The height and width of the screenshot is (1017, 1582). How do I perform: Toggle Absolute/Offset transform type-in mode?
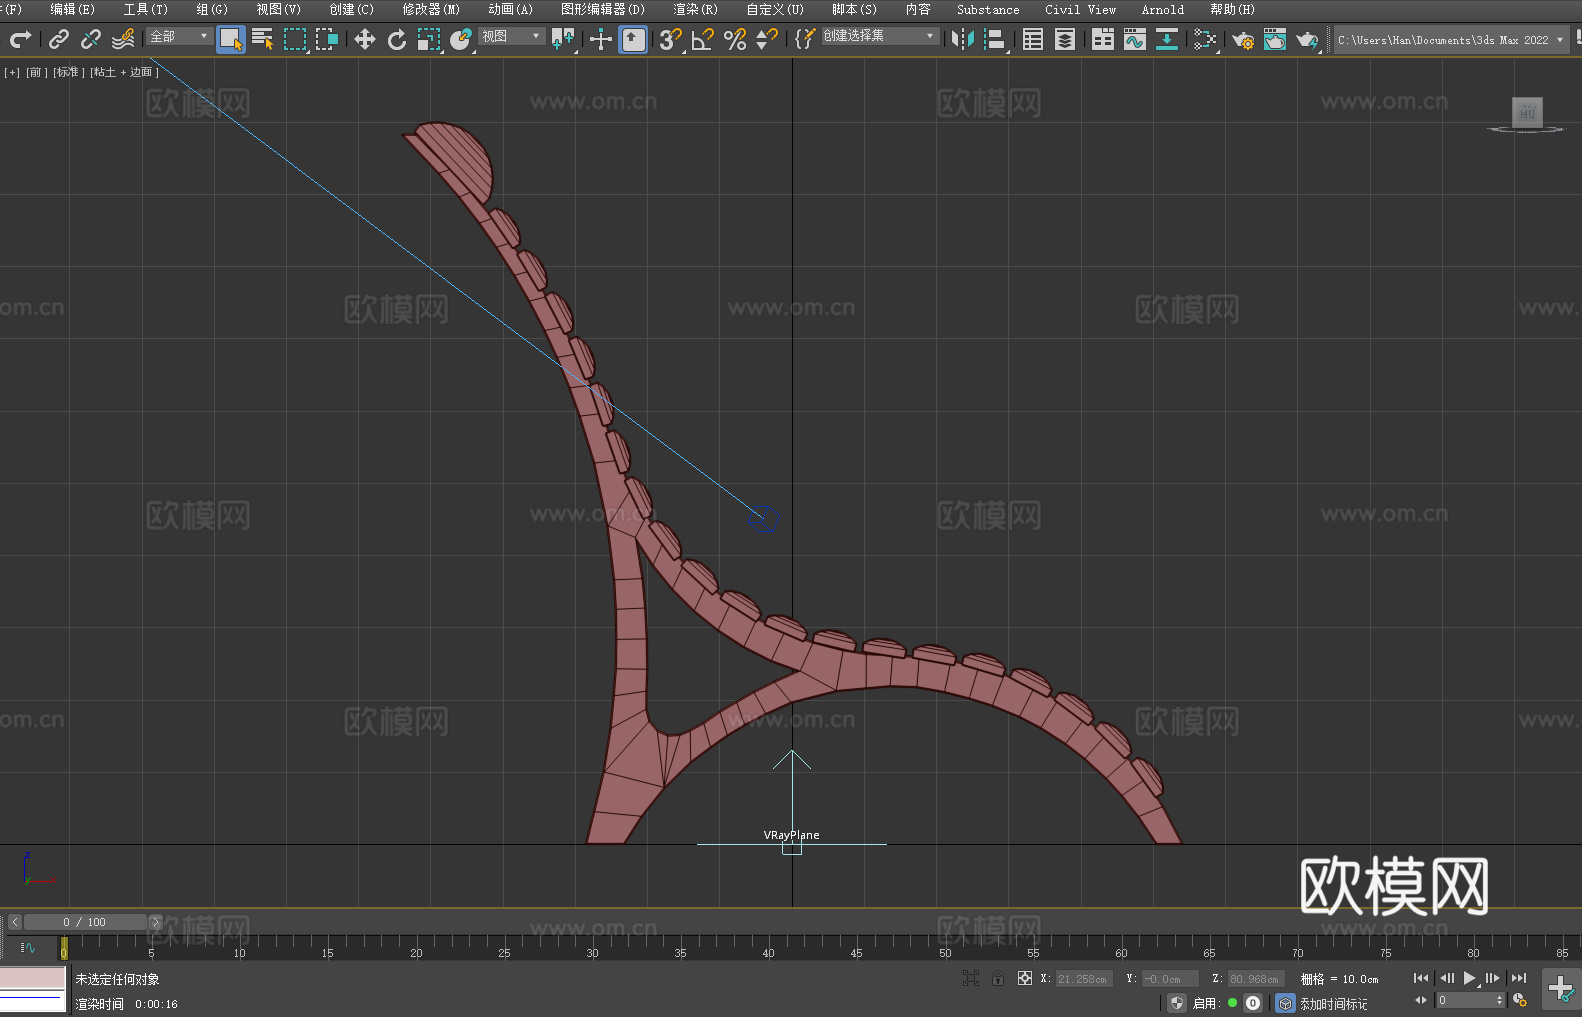point(1025,979)
